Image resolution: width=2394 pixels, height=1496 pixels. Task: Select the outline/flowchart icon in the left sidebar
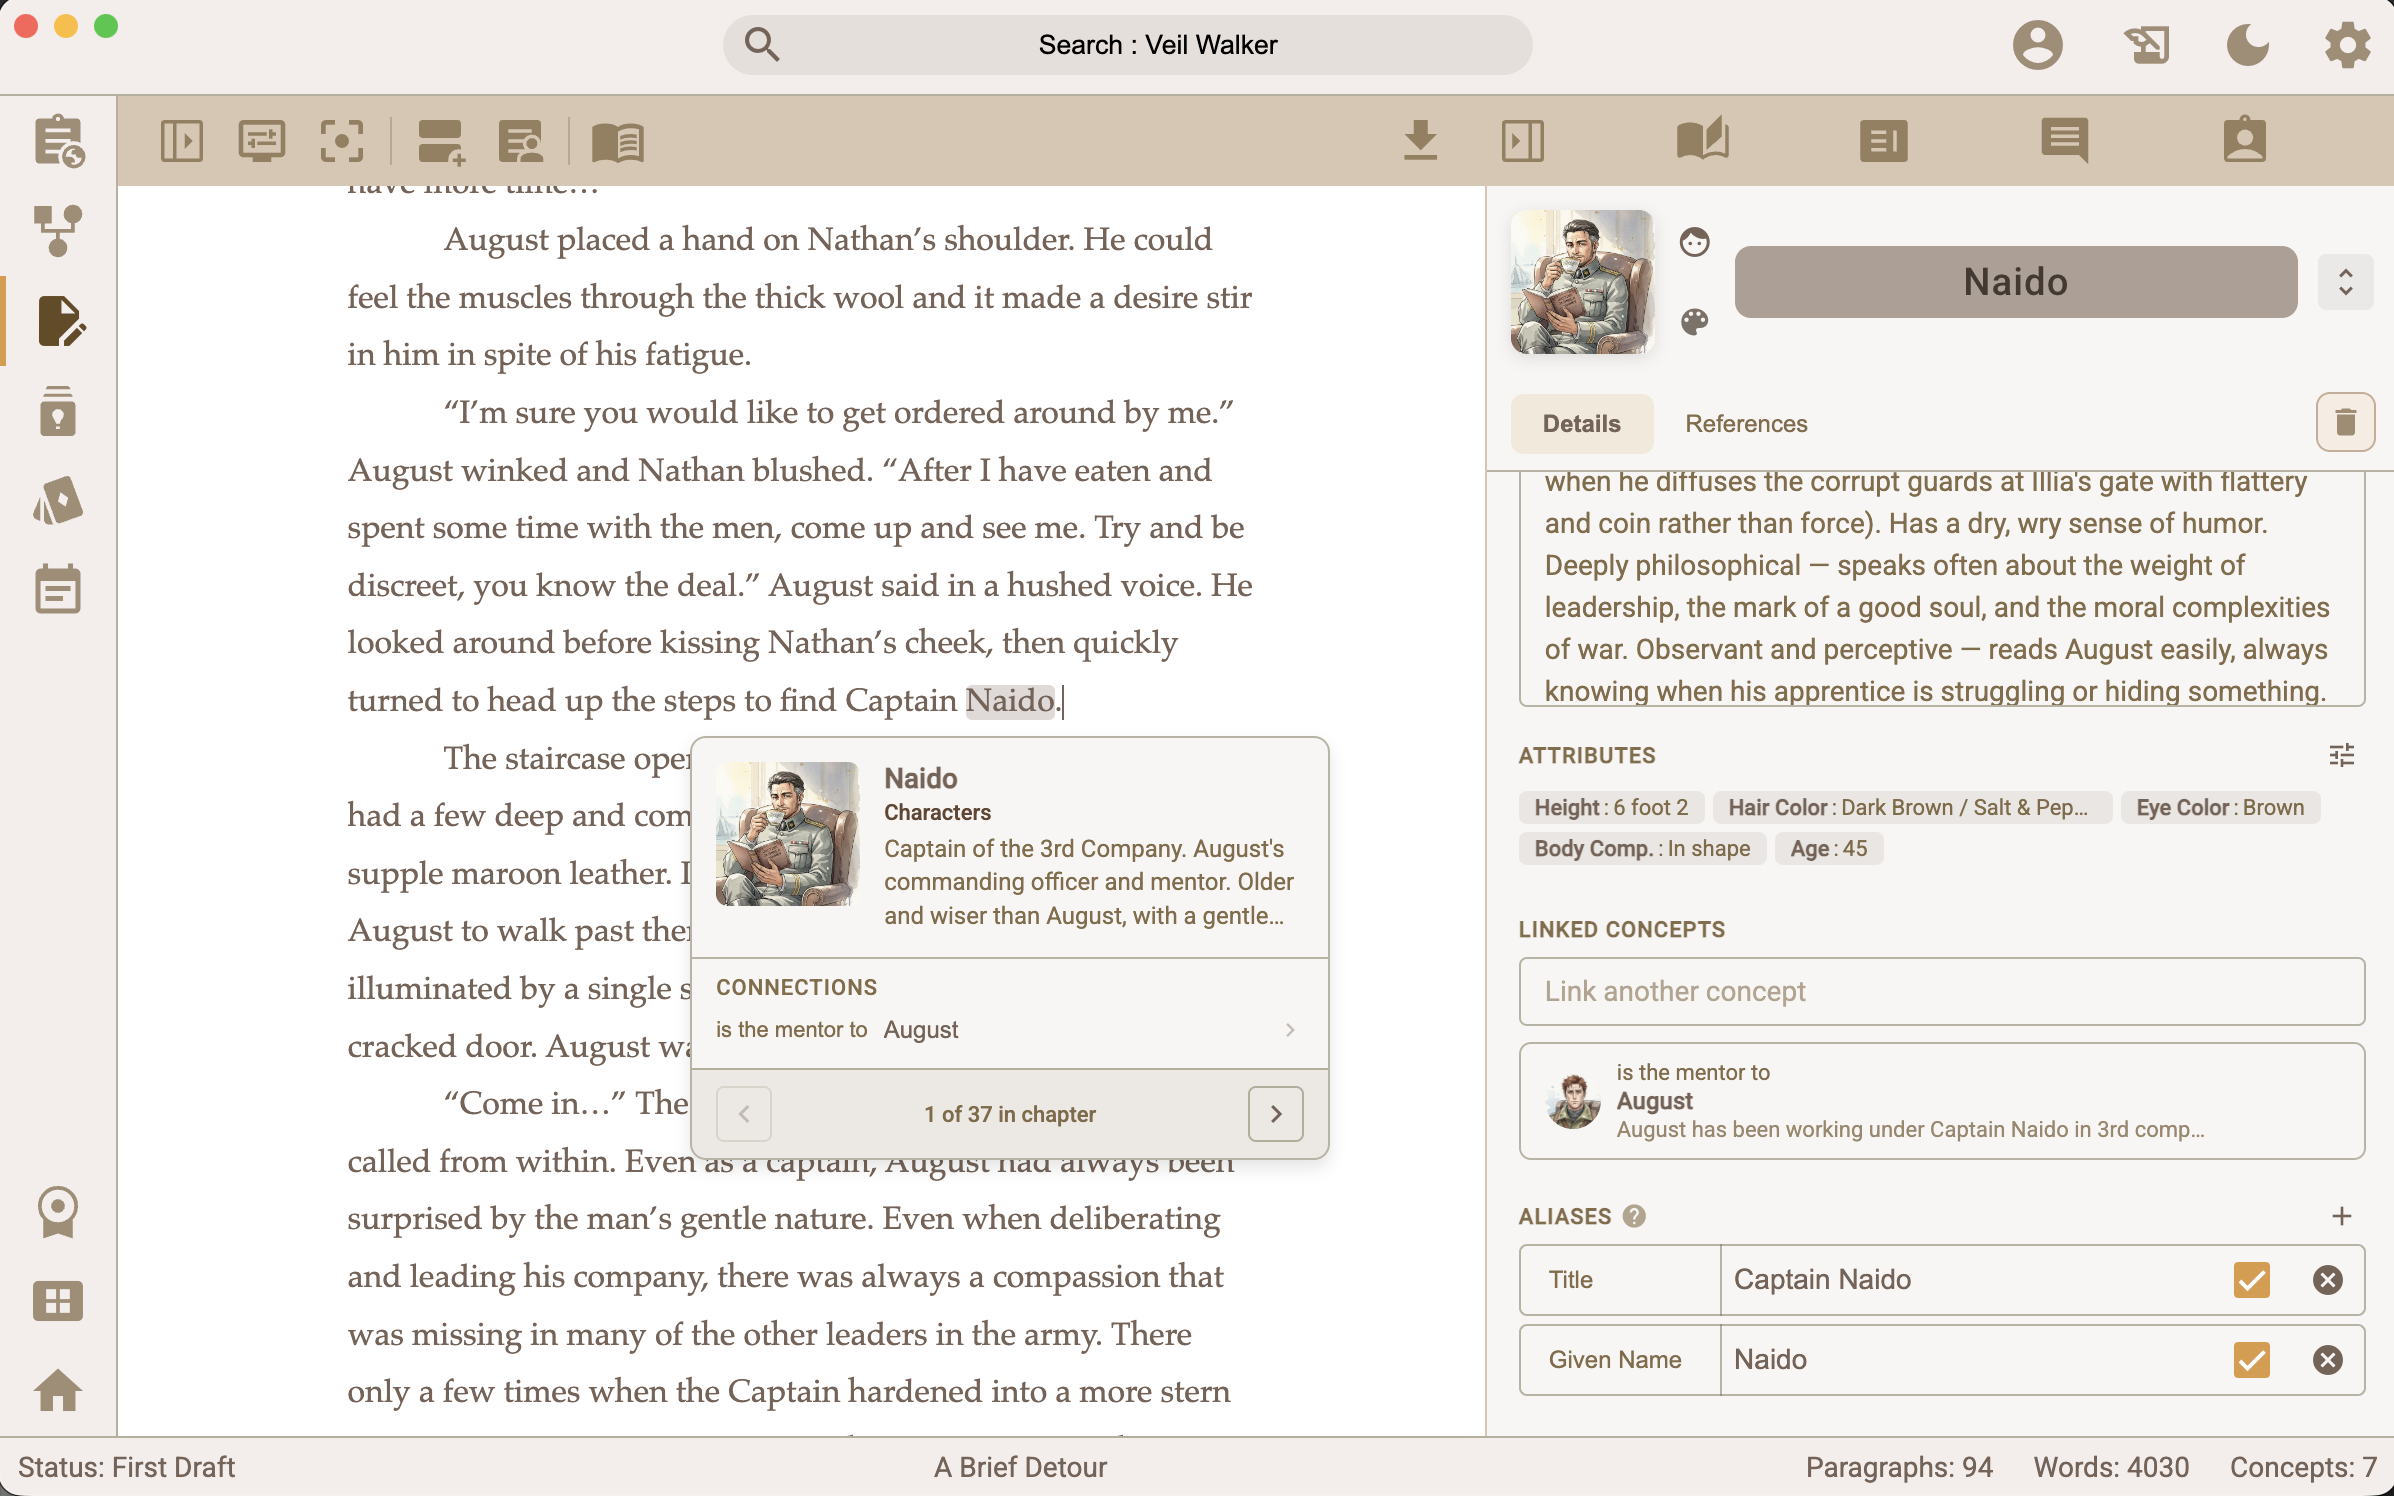point(57,230)
